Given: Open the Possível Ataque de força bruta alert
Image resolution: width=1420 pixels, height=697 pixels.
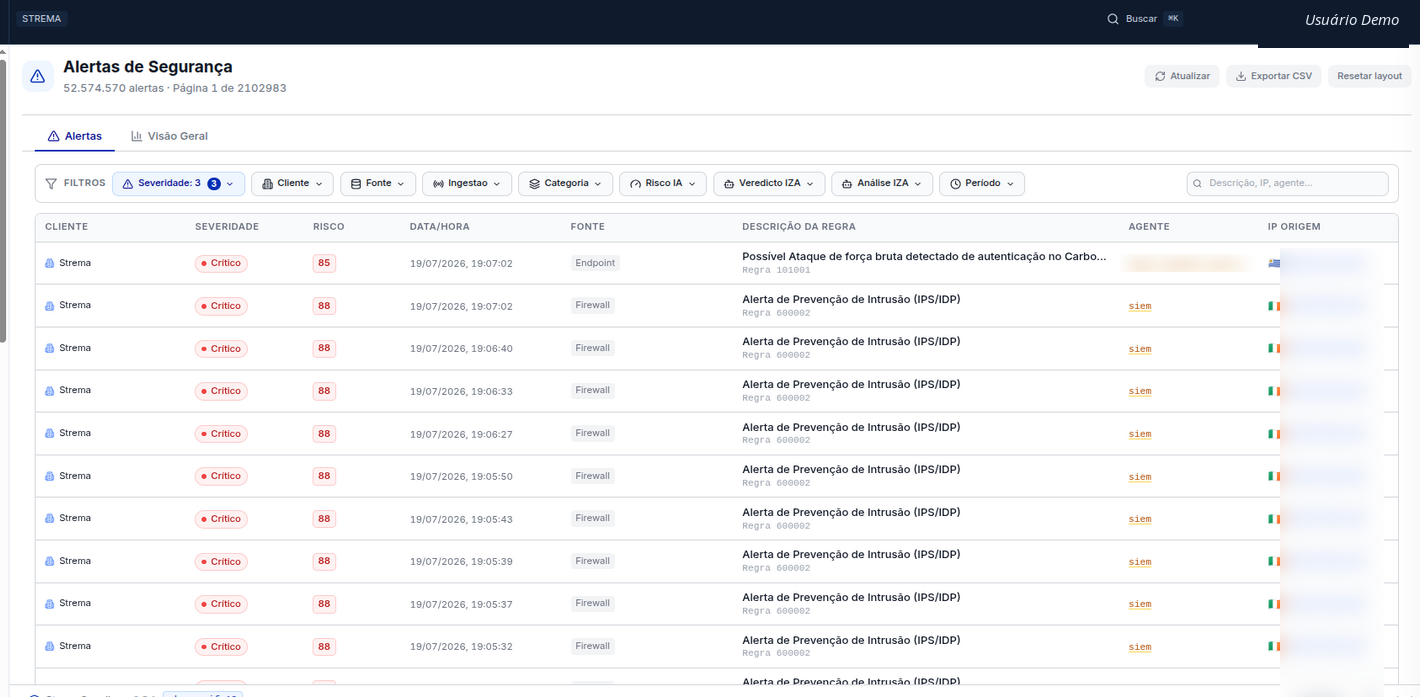Looking at the screenshot, I should click(x=924, y=257).
